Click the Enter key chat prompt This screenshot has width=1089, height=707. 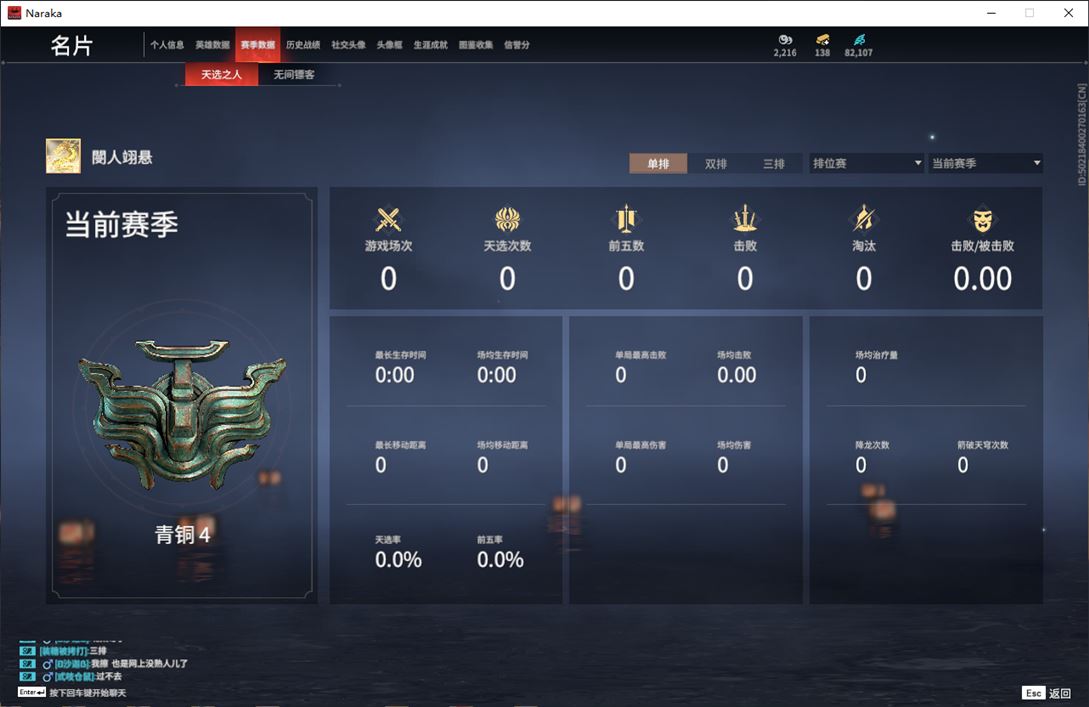click(x=32, y=692)
